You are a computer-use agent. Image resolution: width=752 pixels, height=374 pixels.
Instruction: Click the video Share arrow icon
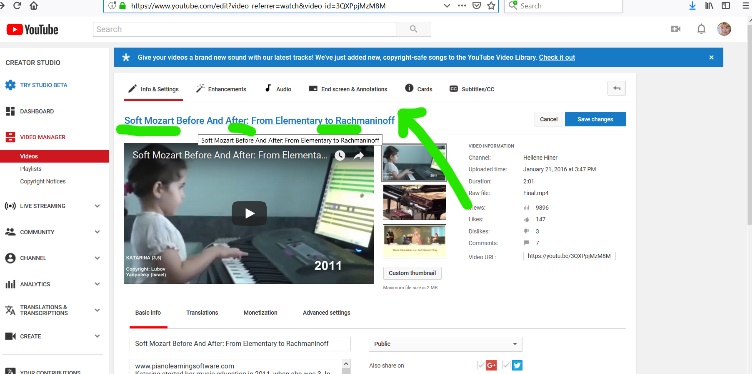coord(359,155)
